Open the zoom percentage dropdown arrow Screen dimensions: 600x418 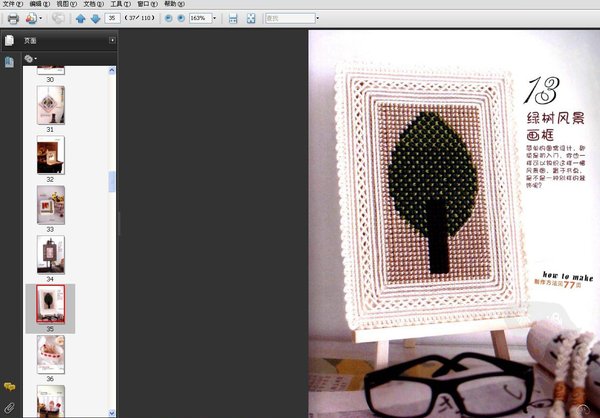(x=214, y=18)
